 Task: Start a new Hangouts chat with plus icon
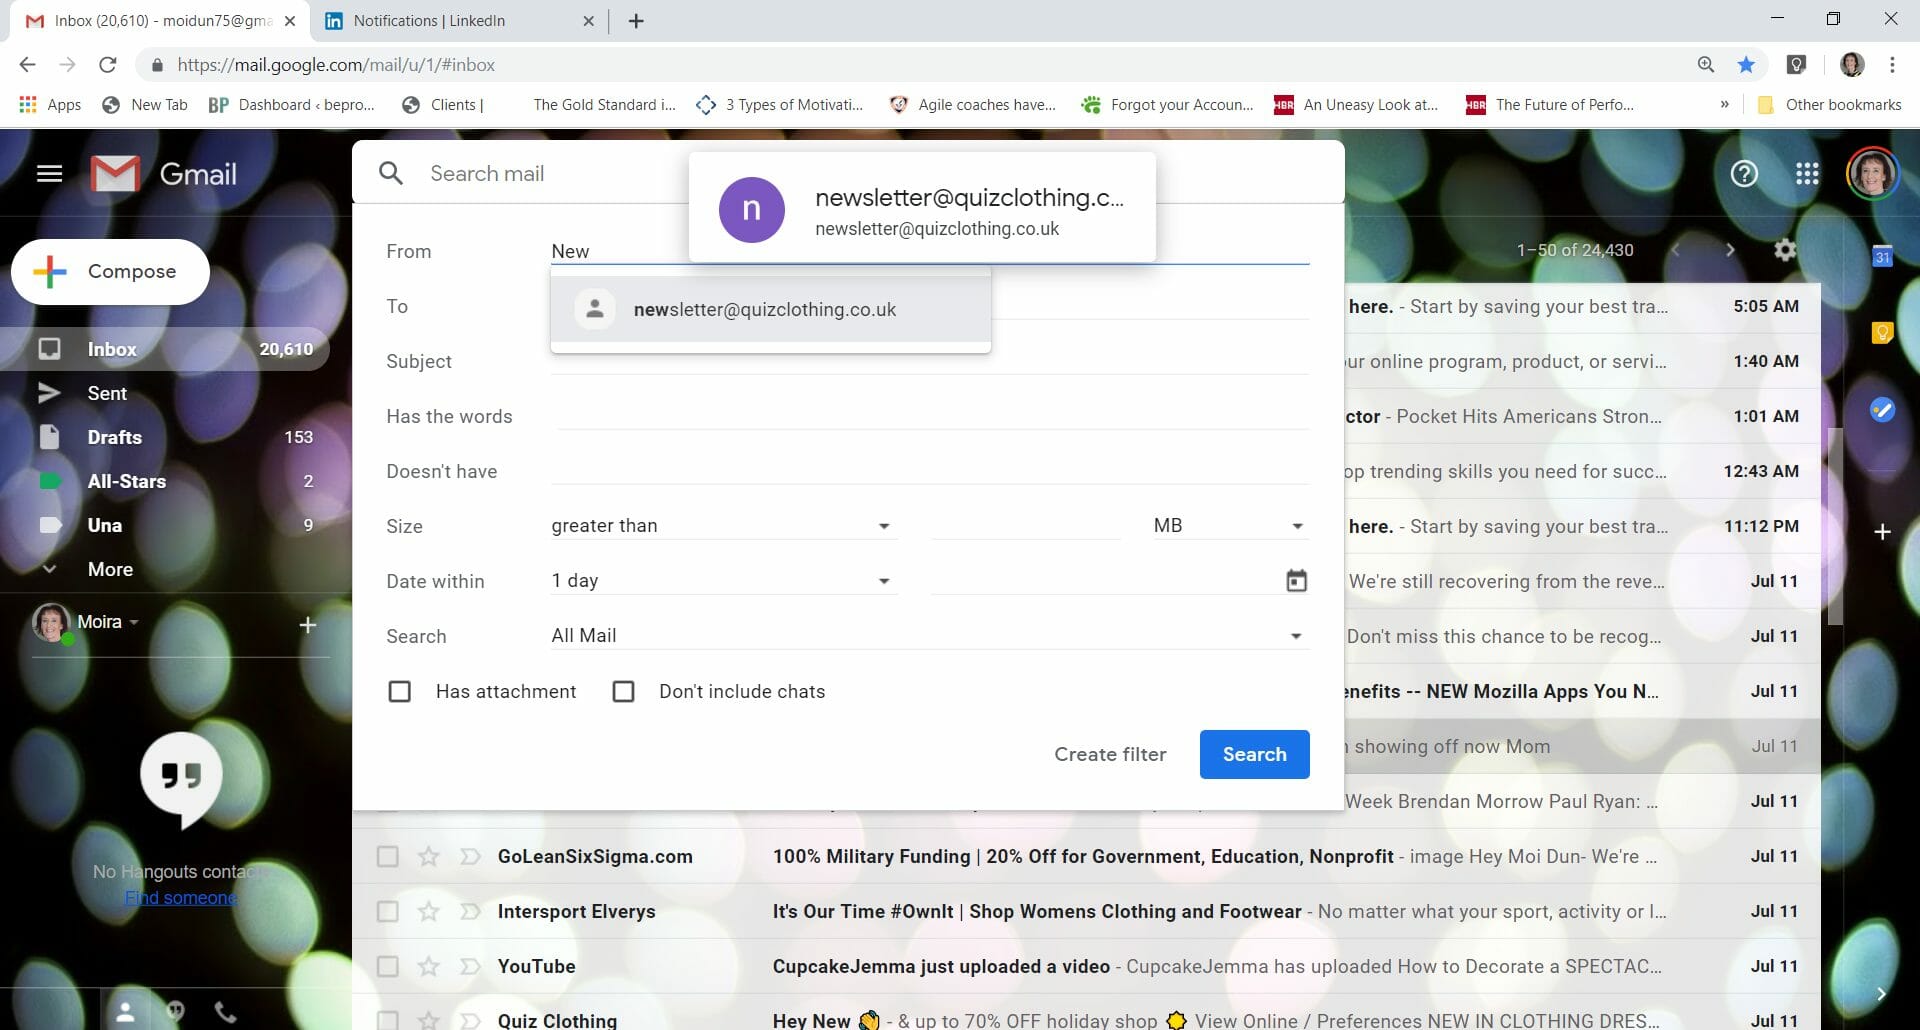(x=308, y=625)
